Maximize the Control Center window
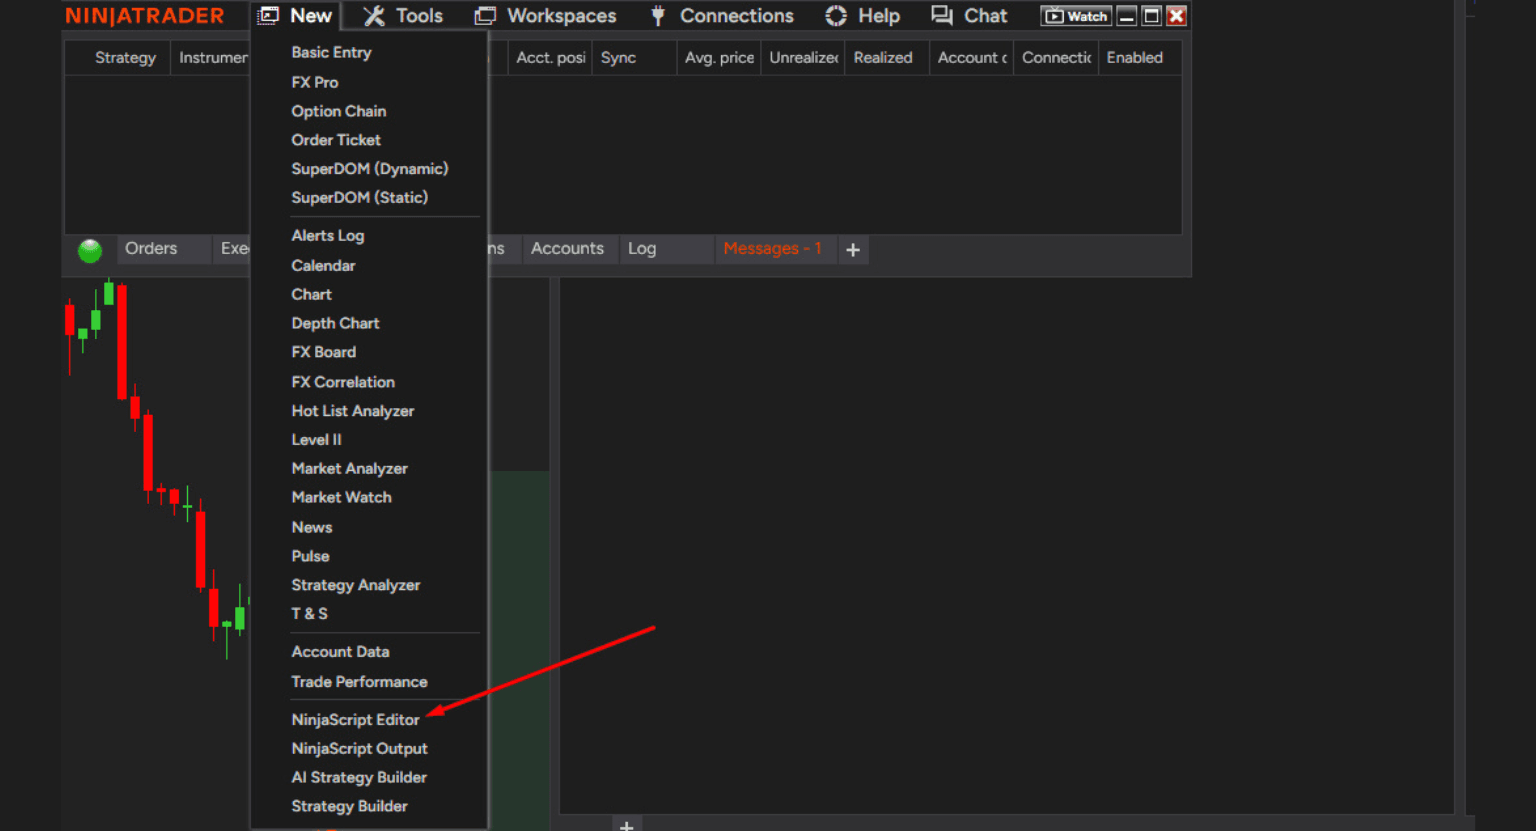 point(1152,16)
